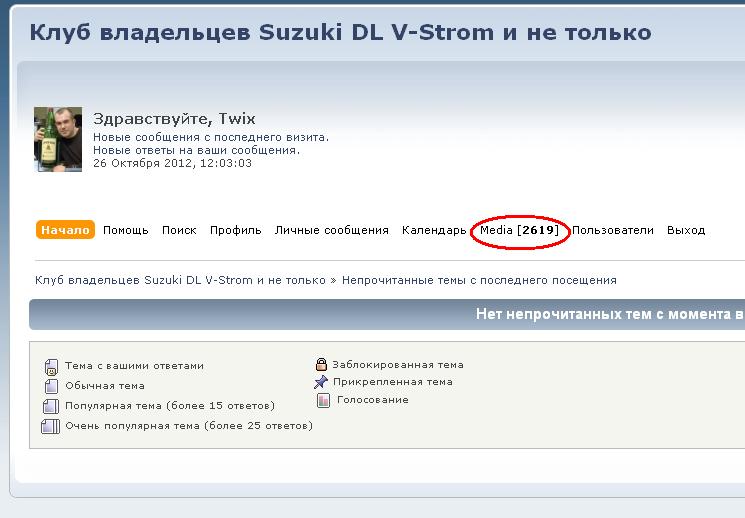Go to Поиск in navigation bar
This screenshot has width=745, height=518.
pyautogui.click(x=179, y=230)
